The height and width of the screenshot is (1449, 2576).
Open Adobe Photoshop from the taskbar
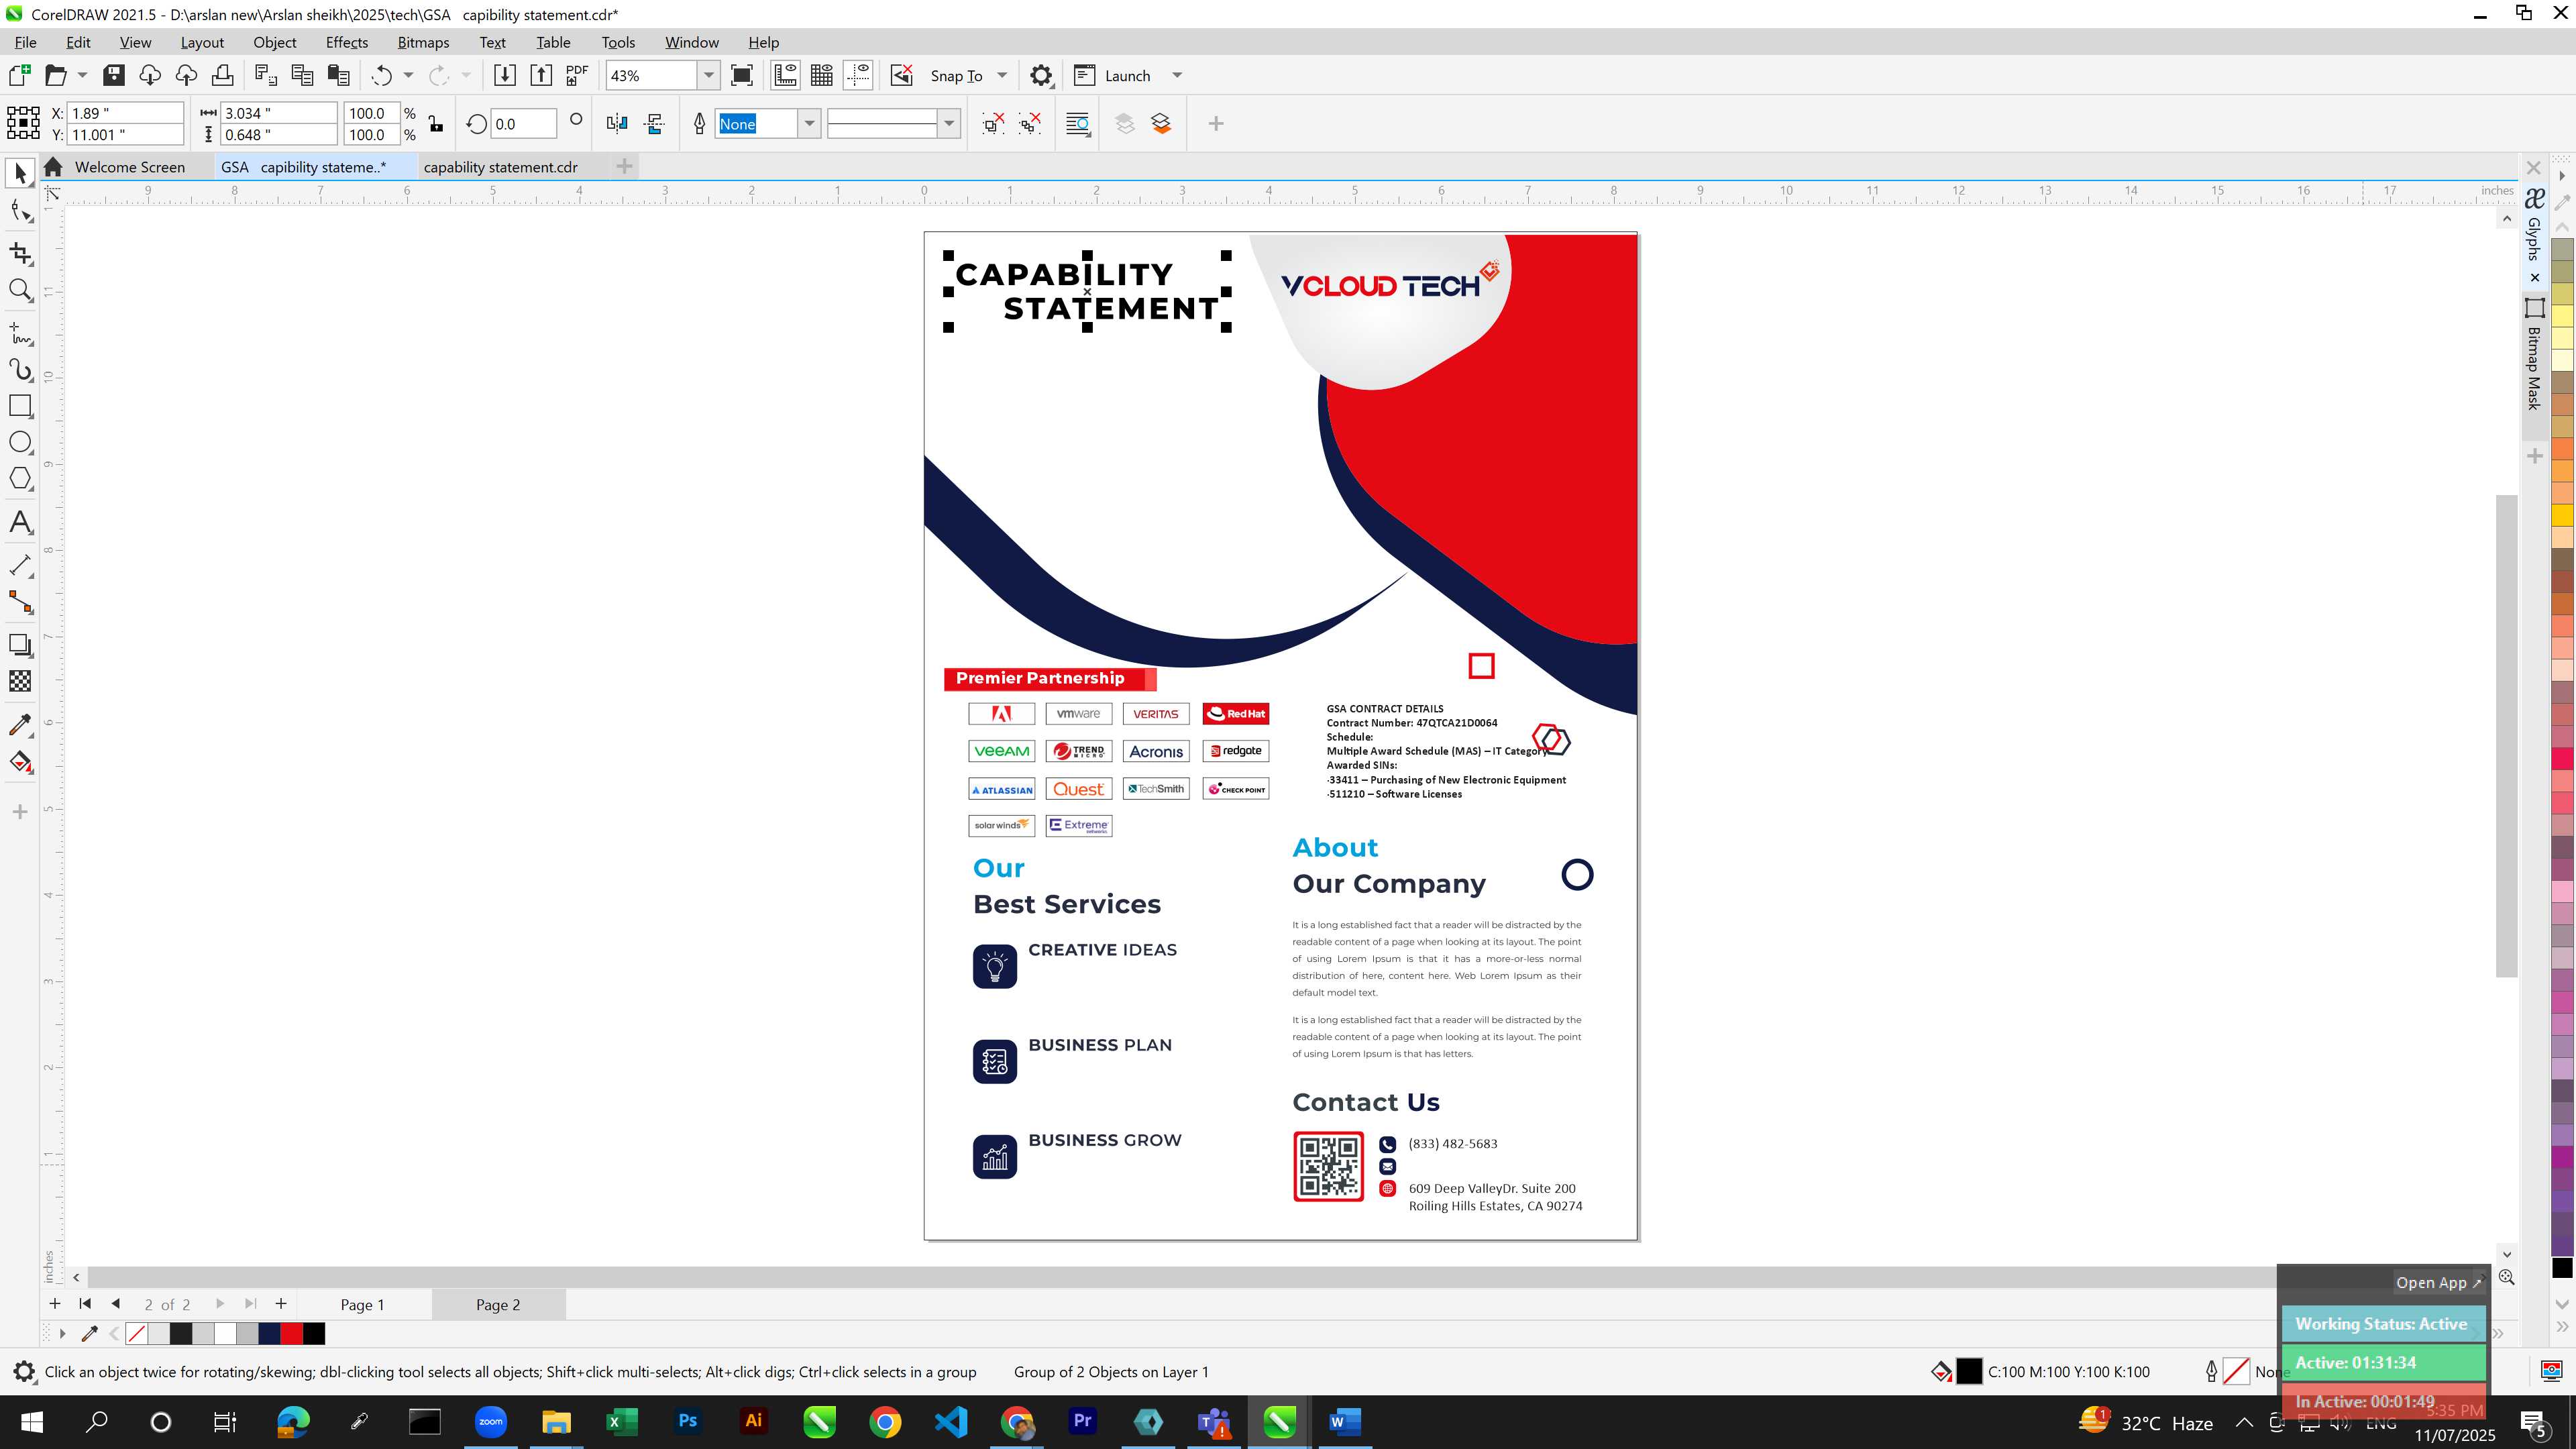point(688,1421)
